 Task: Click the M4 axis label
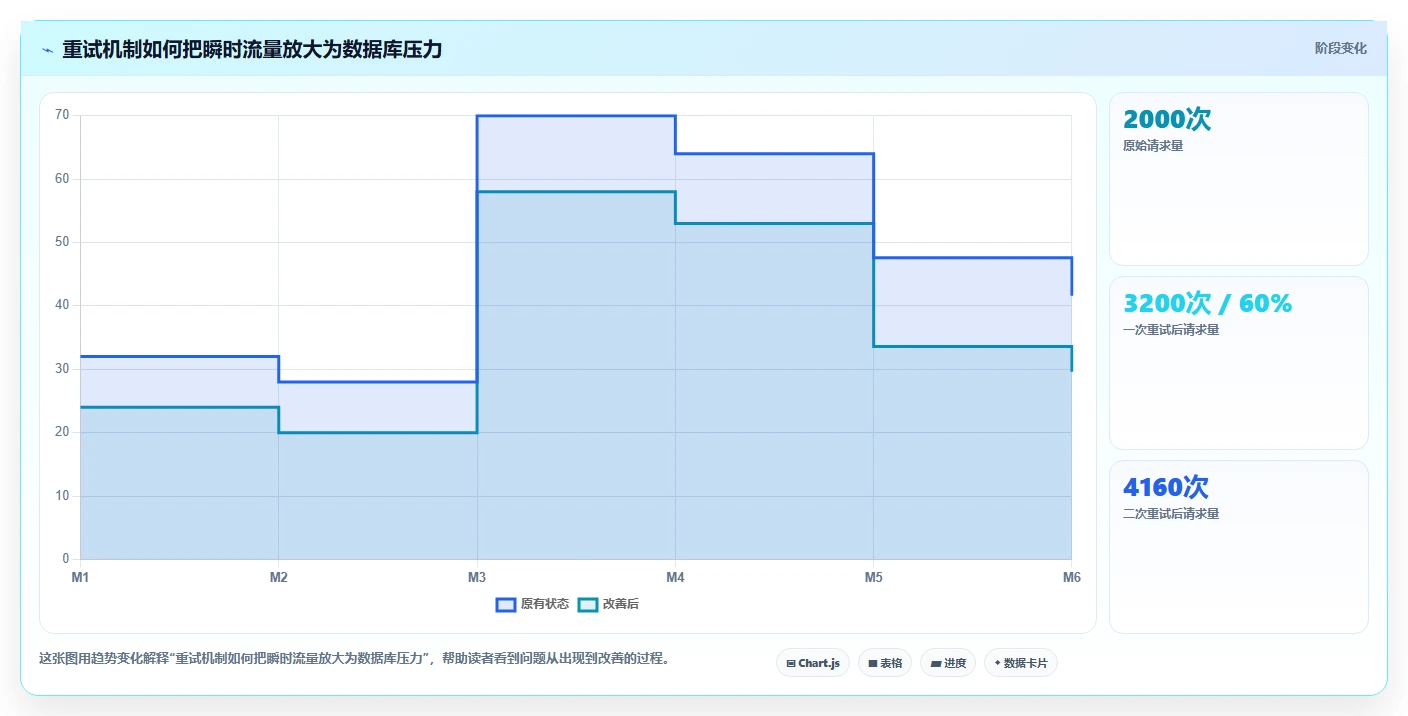coord(675,577)
